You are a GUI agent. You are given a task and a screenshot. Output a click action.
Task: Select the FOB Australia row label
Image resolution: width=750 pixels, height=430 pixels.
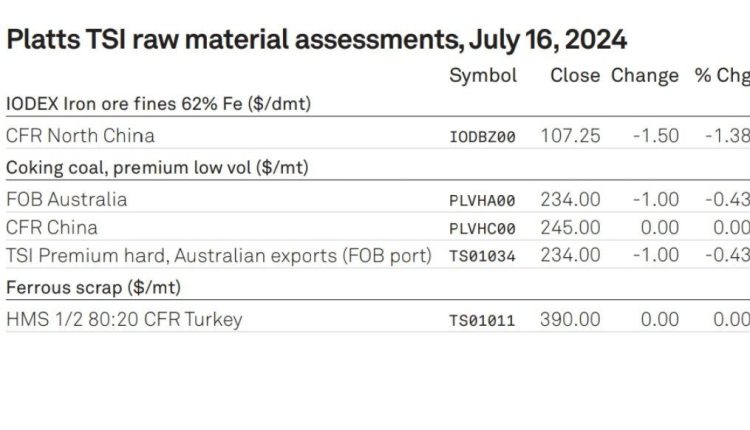point(66,199)
